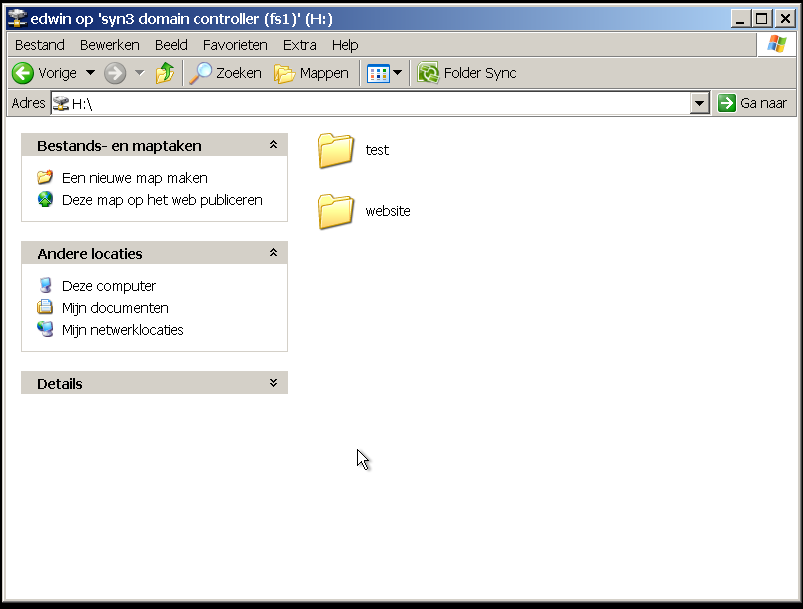The image size is (803, 609).
Task: Select the website folder icon
Action: 336,212
